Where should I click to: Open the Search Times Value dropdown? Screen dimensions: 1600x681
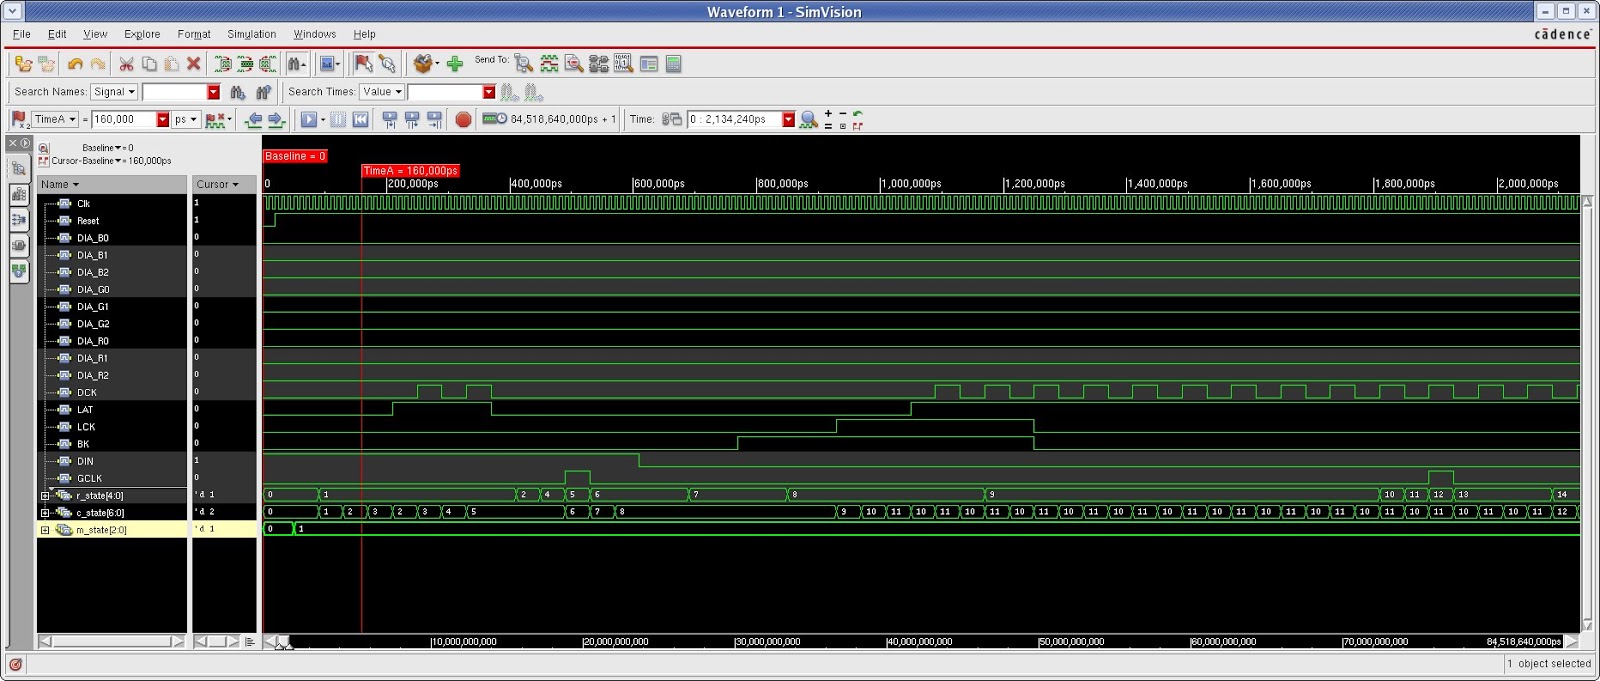pyautogui.click(x=383, y=92)
